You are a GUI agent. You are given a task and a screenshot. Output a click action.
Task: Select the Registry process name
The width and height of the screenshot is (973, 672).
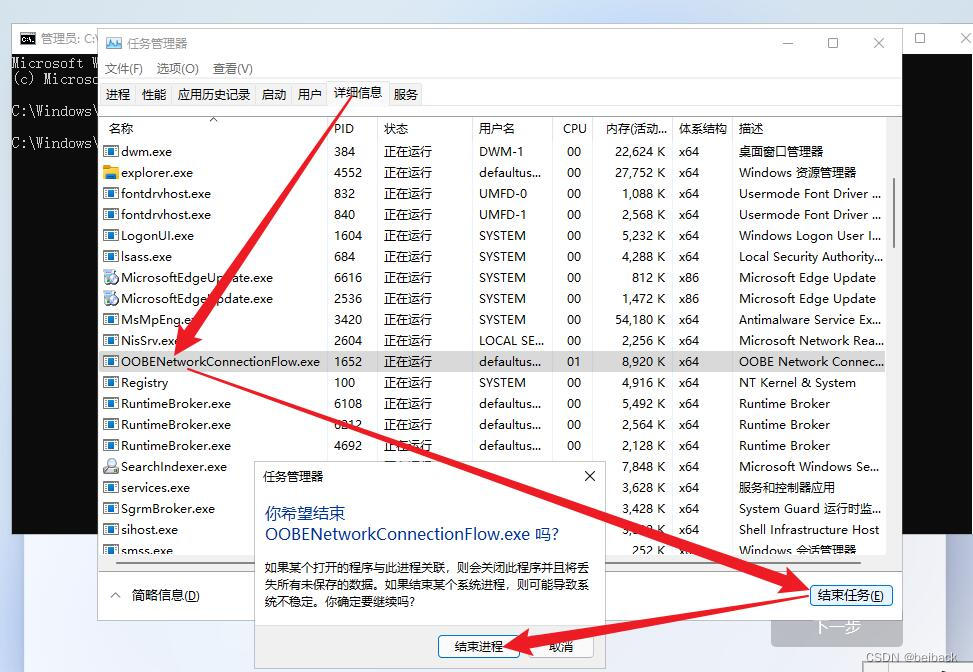[145, 382]
